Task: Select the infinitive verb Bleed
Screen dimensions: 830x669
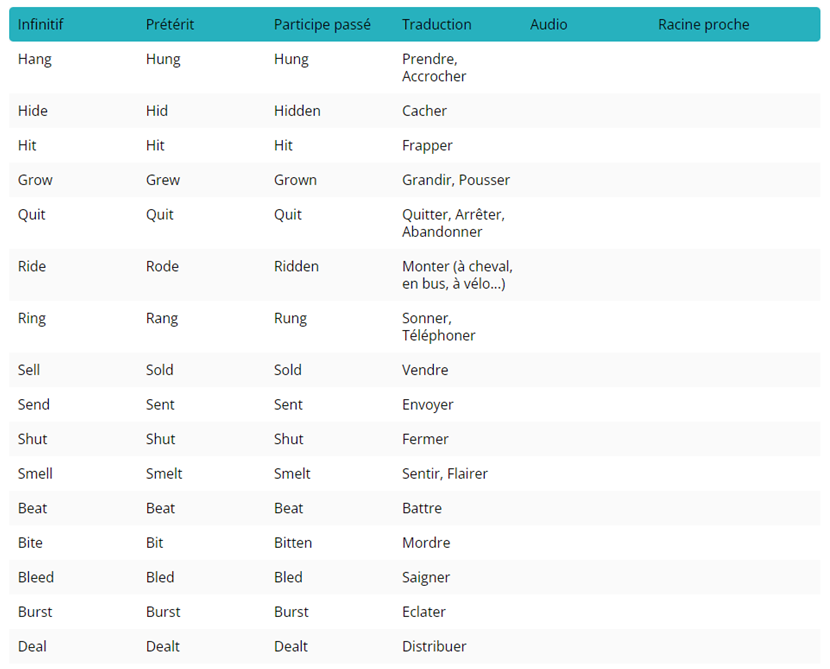Action: (x=36, y=578)
